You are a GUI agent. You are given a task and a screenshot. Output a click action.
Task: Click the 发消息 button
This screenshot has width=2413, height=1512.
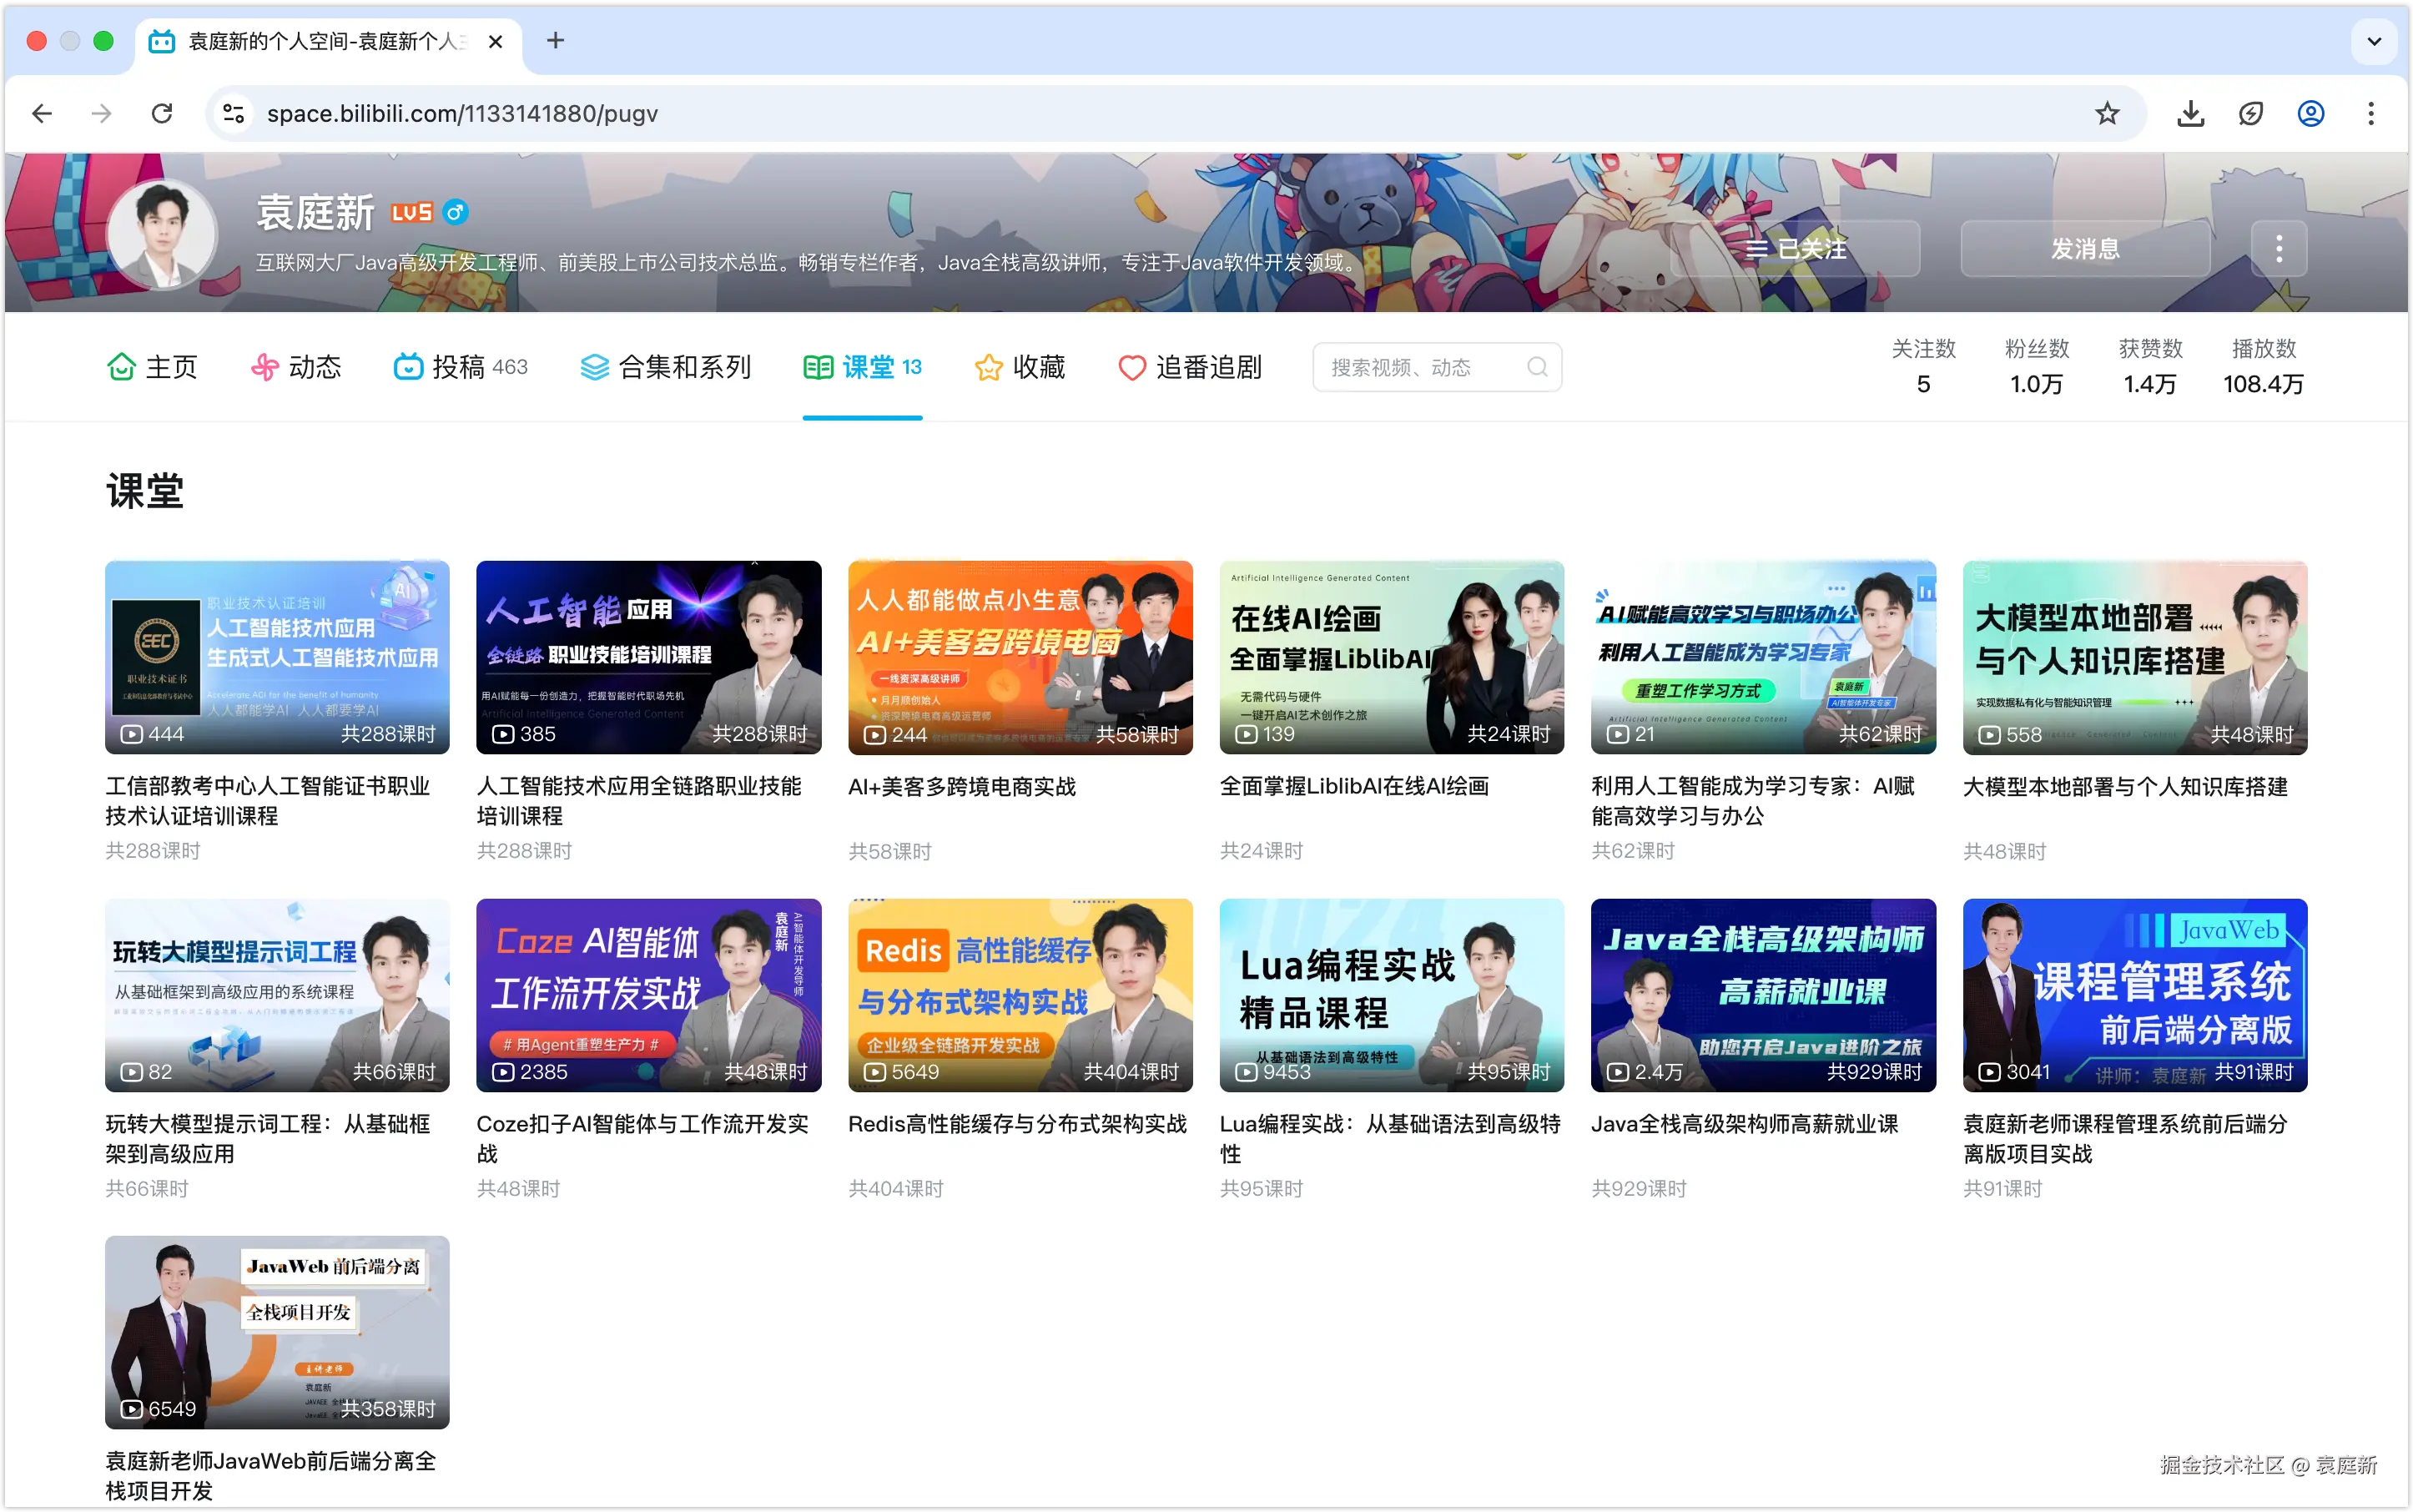[2085, 248]
